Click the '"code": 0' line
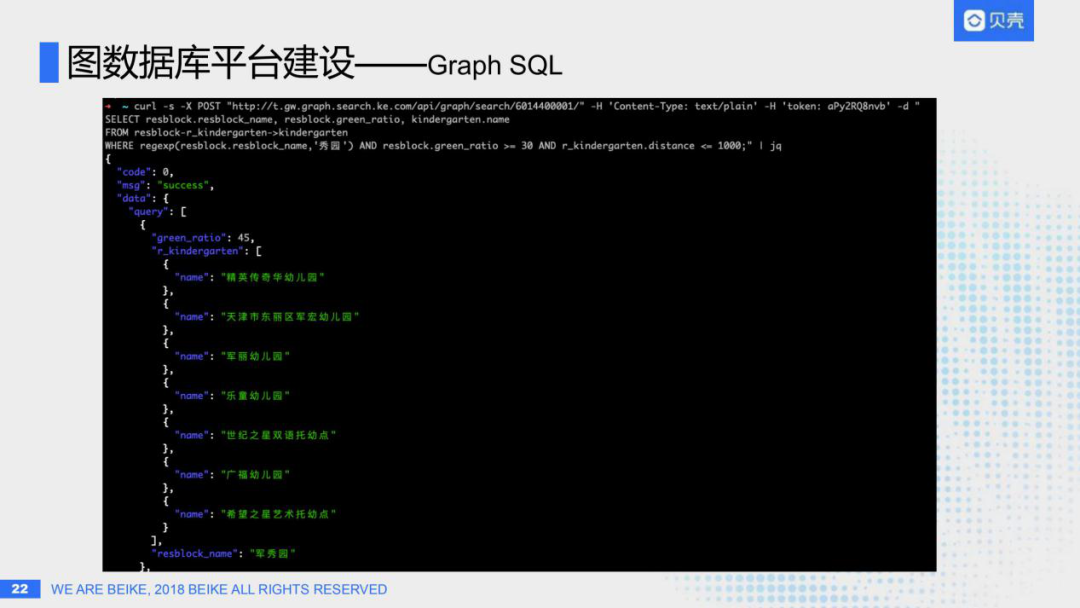Screen dimensions: 1080x608 click(145, 172)
